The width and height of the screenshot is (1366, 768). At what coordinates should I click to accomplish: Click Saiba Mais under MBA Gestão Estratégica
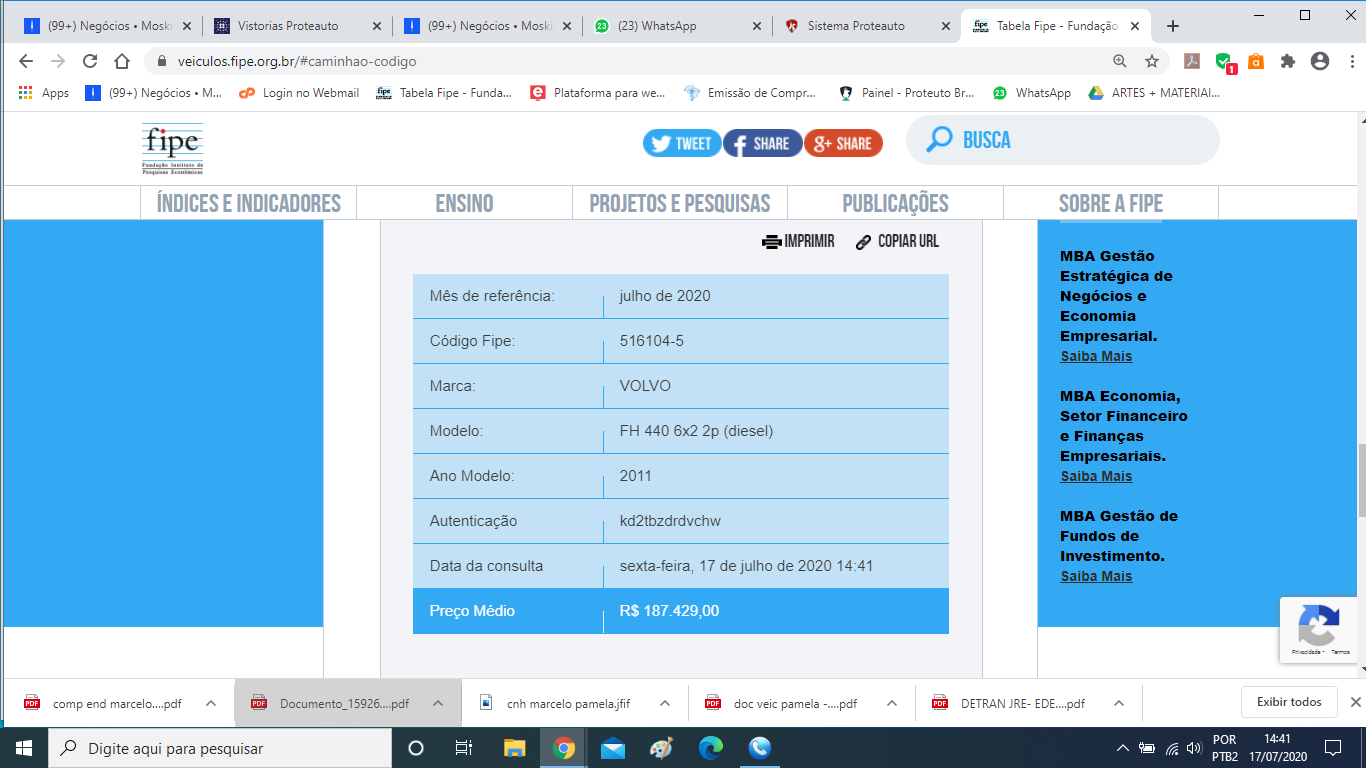tap(1096, 356)
